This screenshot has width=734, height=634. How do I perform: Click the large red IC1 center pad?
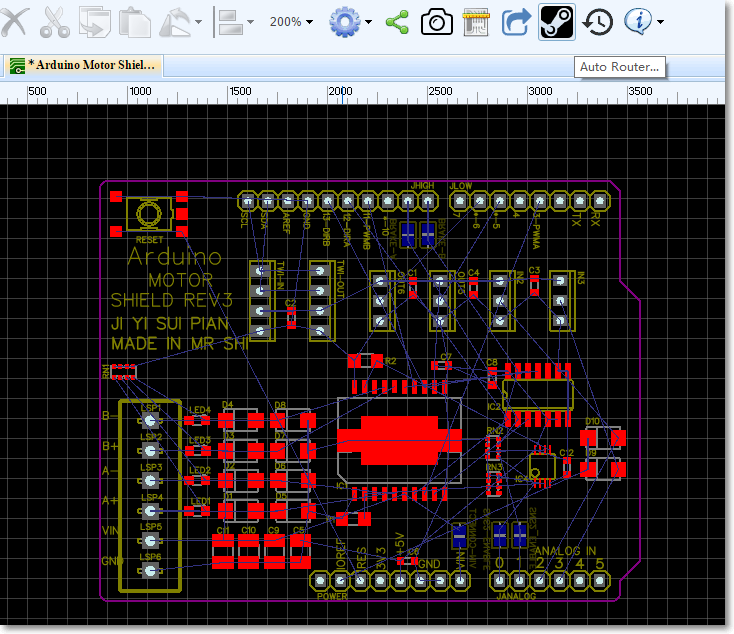[x=399, y=441]
